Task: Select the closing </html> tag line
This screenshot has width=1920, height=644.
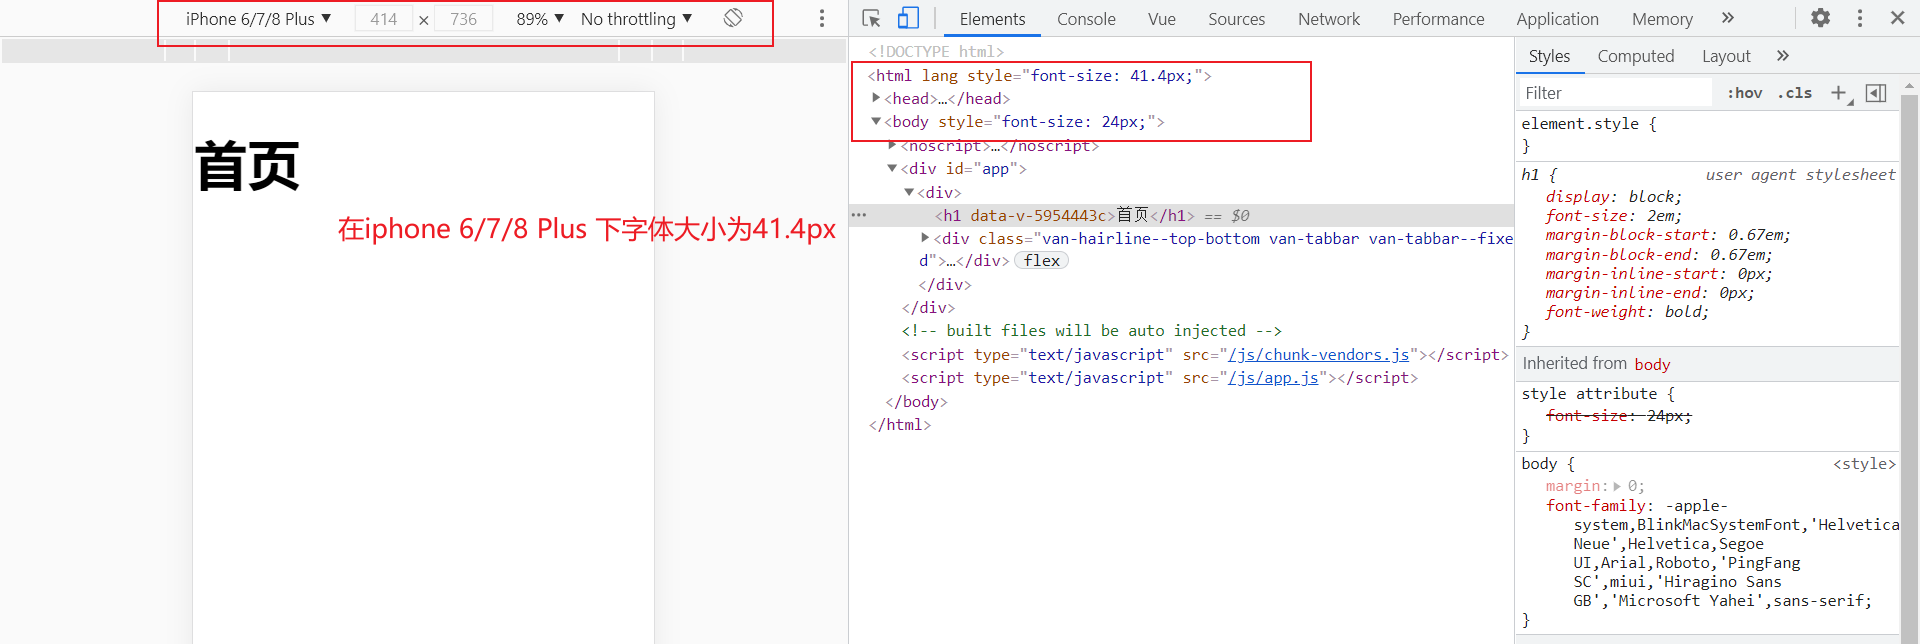Action: [x=900, y=425]
